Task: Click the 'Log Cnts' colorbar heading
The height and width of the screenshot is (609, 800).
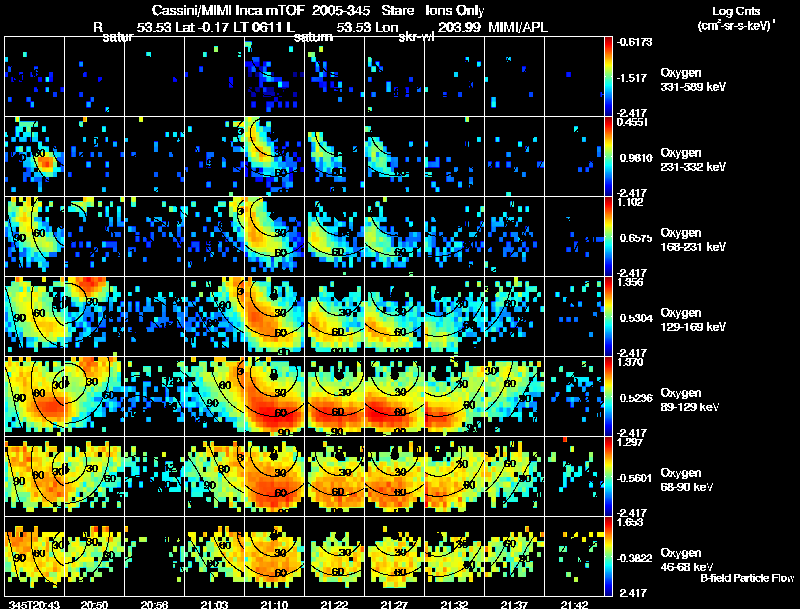Action: click(x=736, y=11)
